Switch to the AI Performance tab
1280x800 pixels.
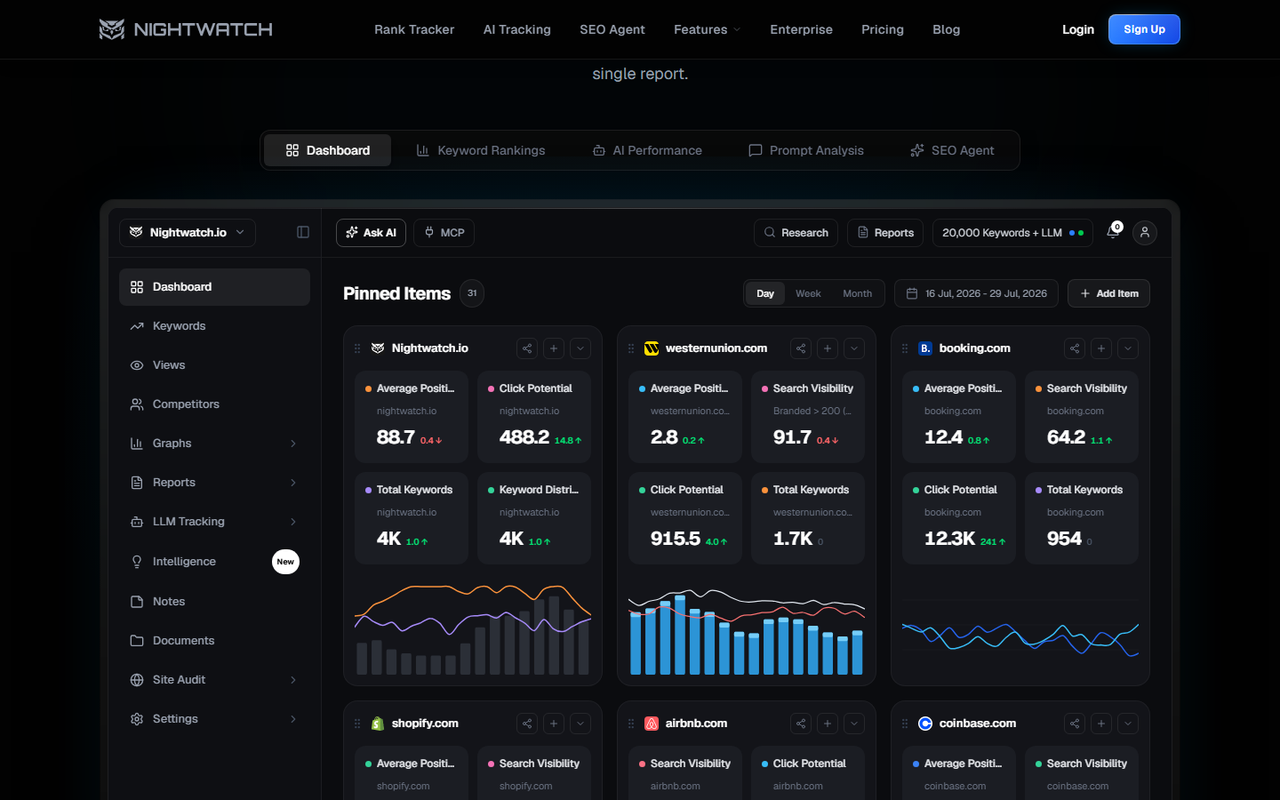pos(647,150)
